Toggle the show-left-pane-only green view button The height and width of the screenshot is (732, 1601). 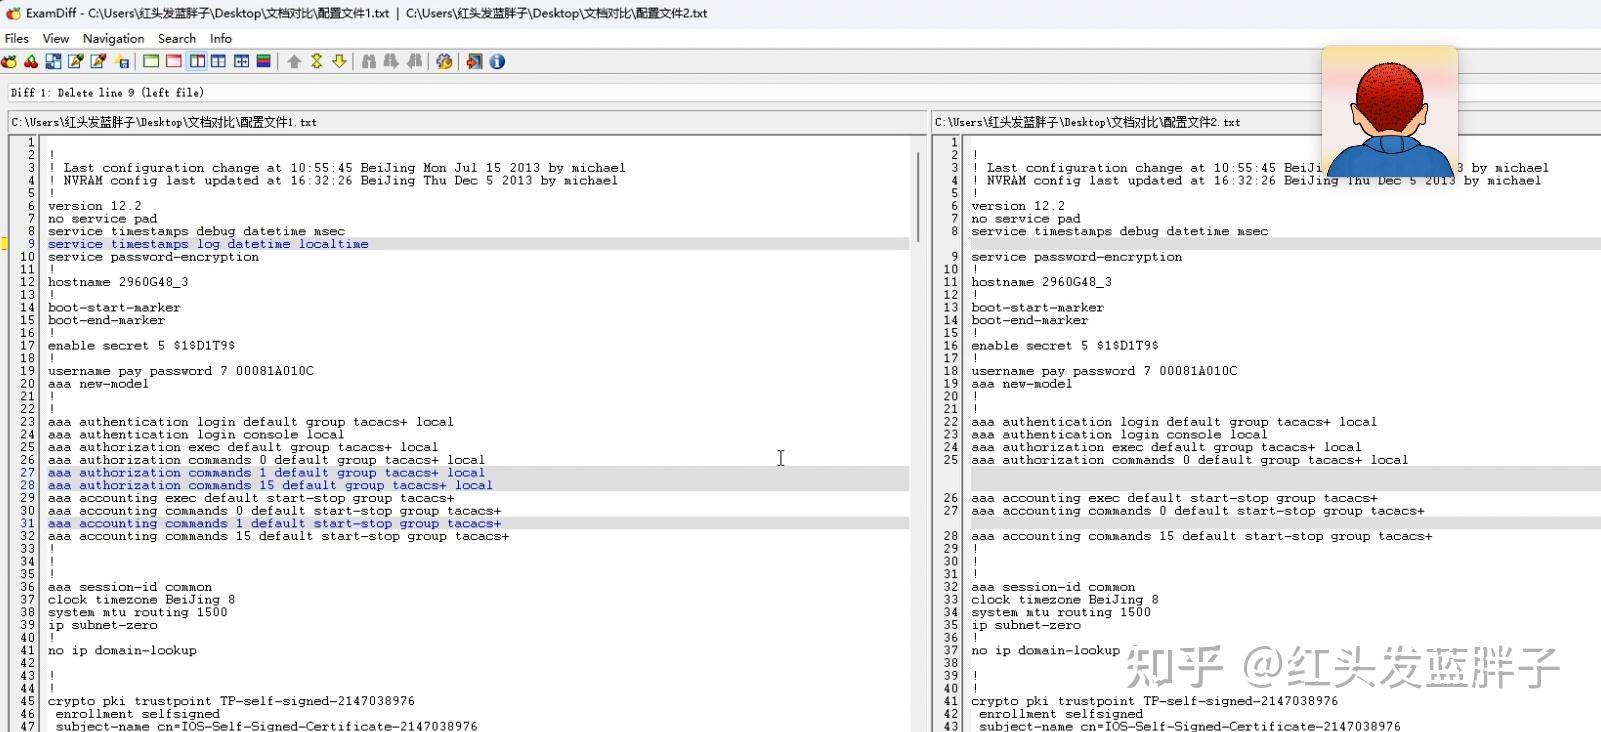pyautogui.click(x=151, y=62)
